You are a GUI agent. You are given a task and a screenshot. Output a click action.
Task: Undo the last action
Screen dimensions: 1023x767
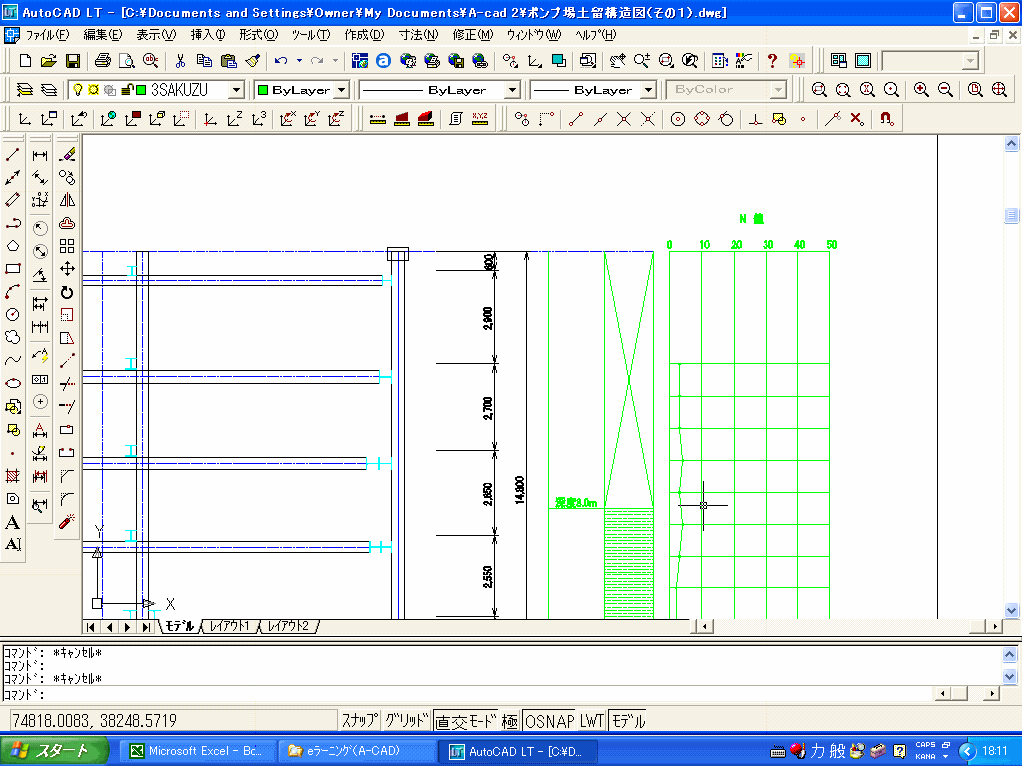pyautogui.click(x=281, y=61)
